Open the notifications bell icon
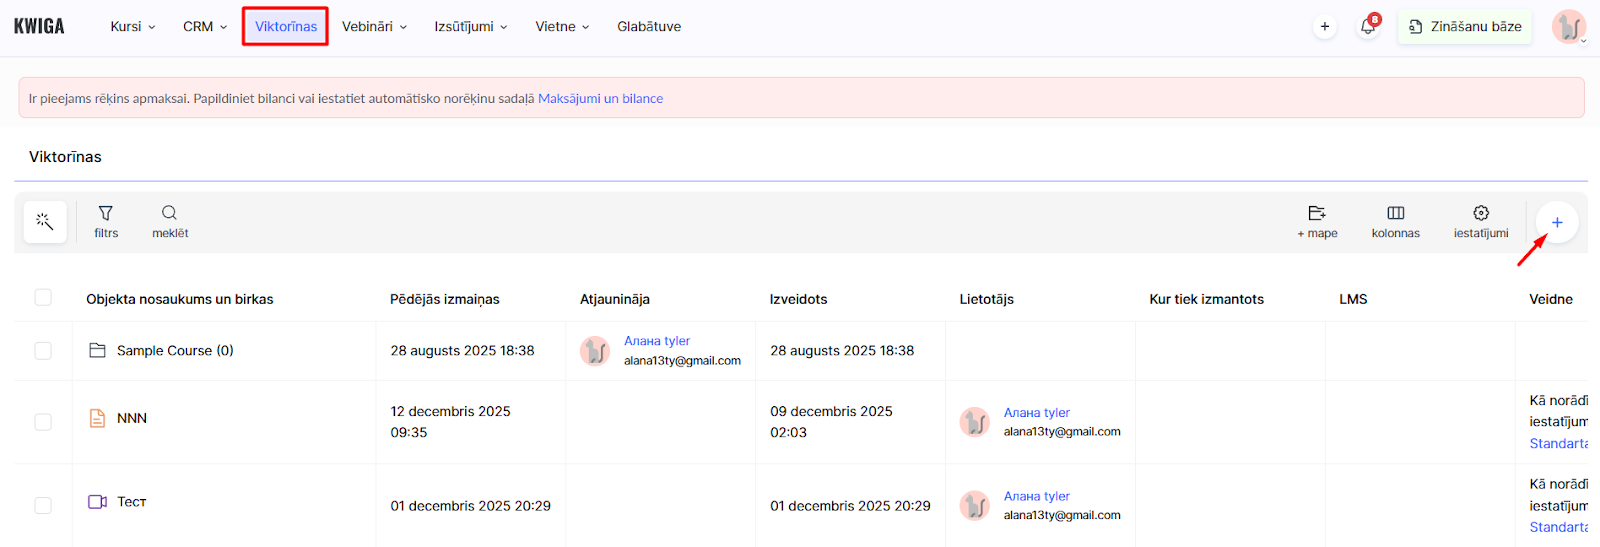 1368,27
